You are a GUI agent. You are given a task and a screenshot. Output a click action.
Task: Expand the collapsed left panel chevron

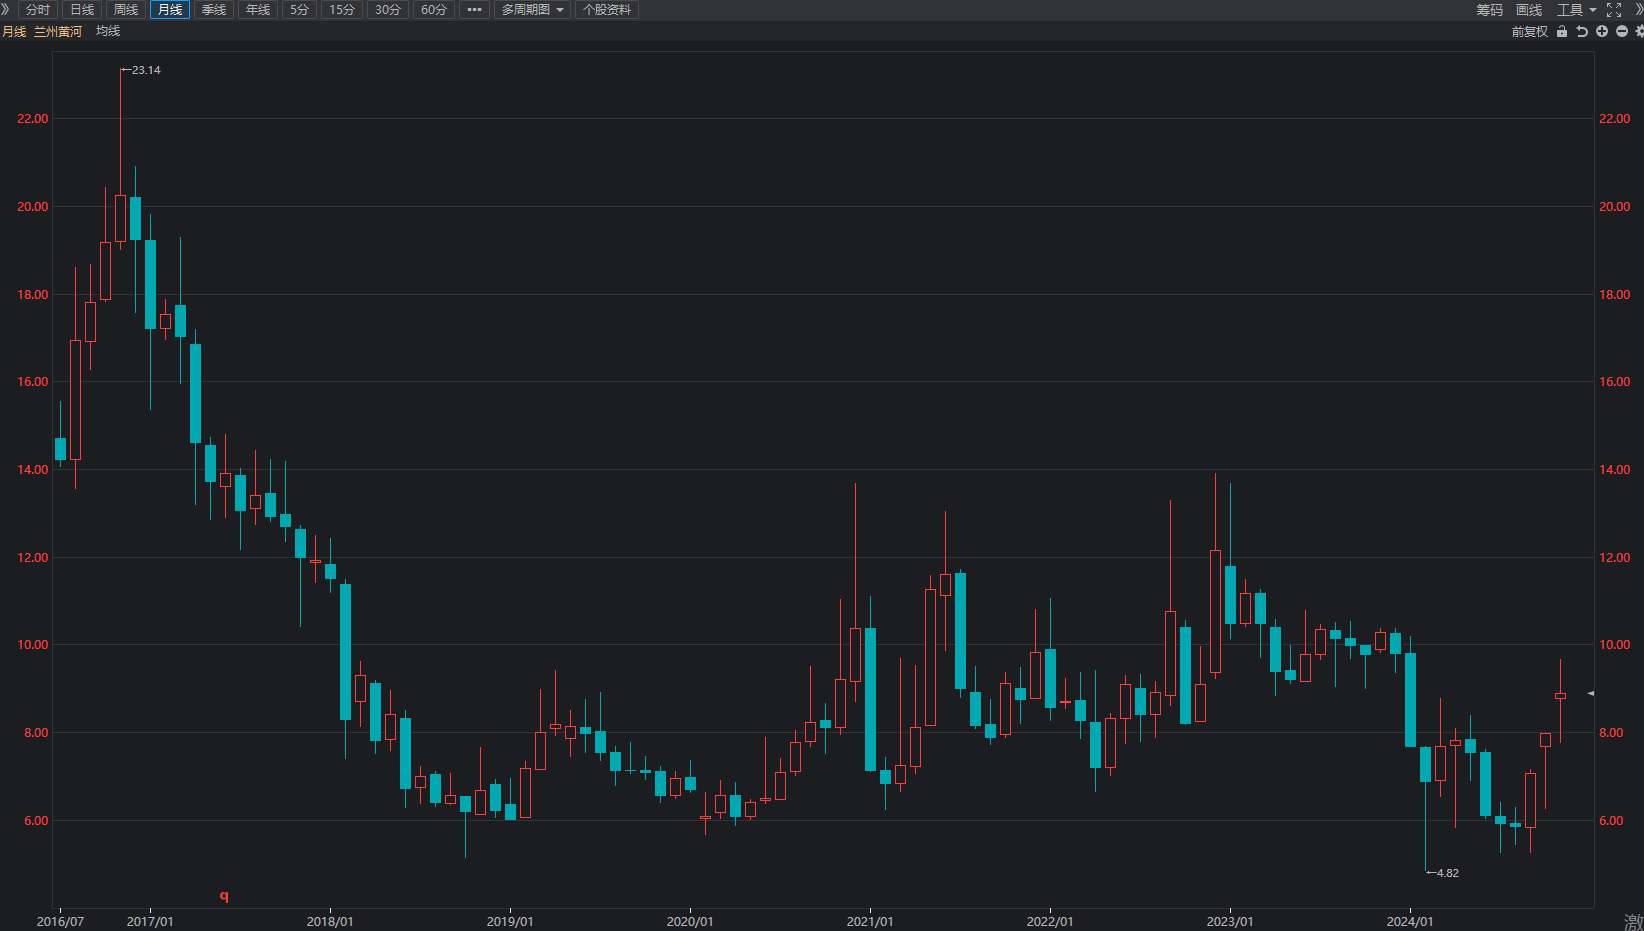(x=5, y=9)
